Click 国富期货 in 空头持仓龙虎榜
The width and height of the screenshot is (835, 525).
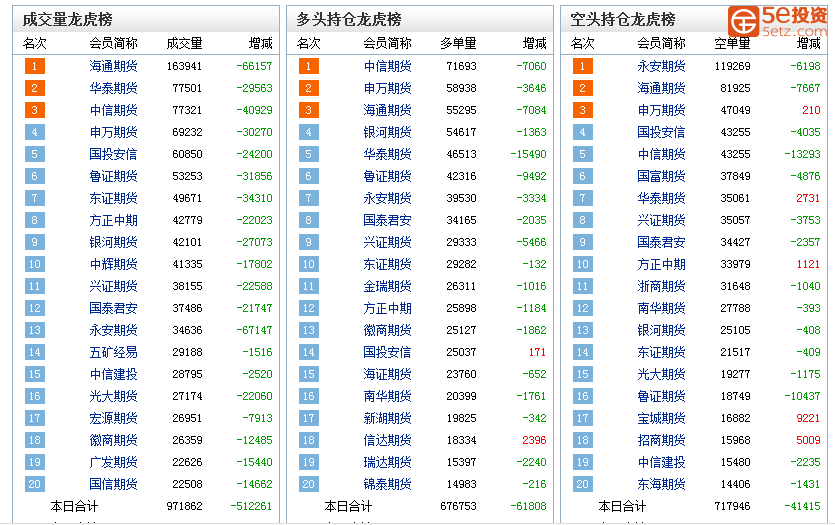pos(661,176)
